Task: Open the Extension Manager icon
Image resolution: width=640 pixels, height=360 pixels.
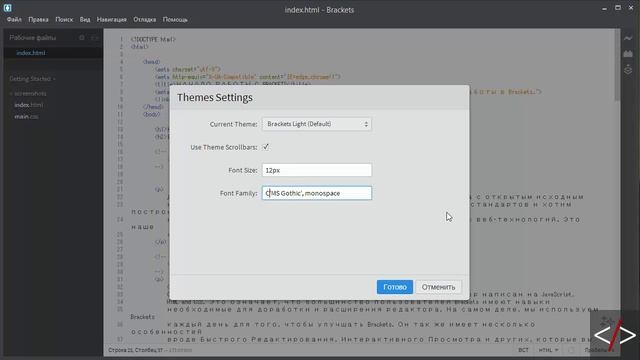Action: (x=628, y=54)
